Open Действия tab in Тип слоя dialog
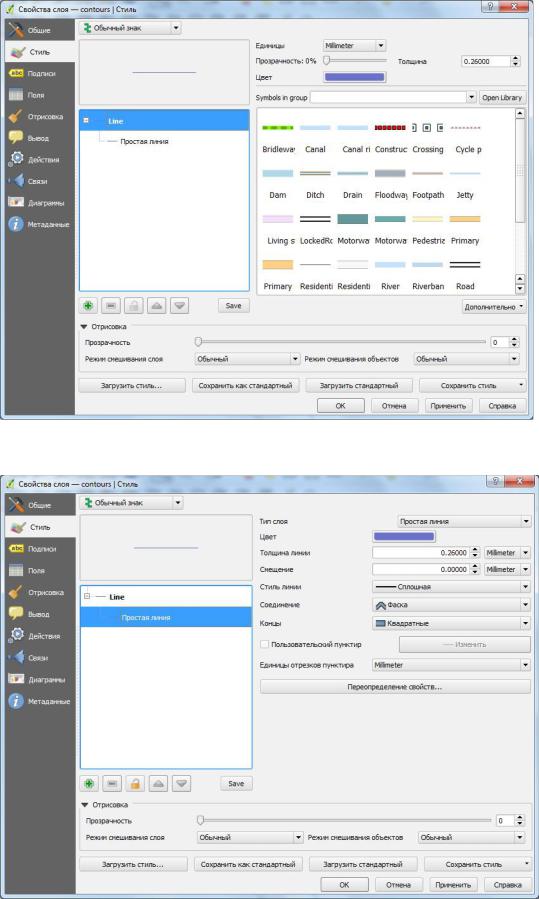This screenshot has width=539, height=899. (38, 636)
